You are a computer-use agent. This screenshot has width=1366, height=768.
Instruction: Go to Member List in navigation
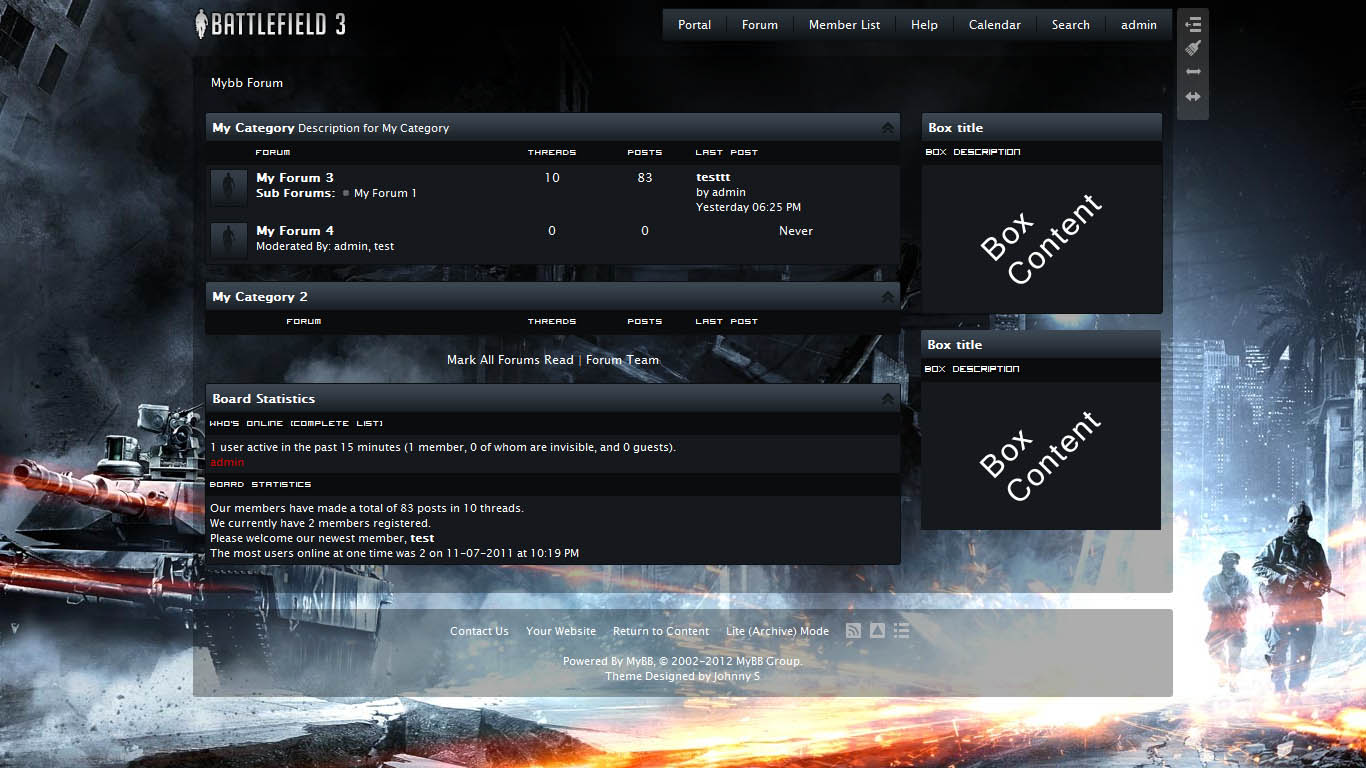[844, 25]
